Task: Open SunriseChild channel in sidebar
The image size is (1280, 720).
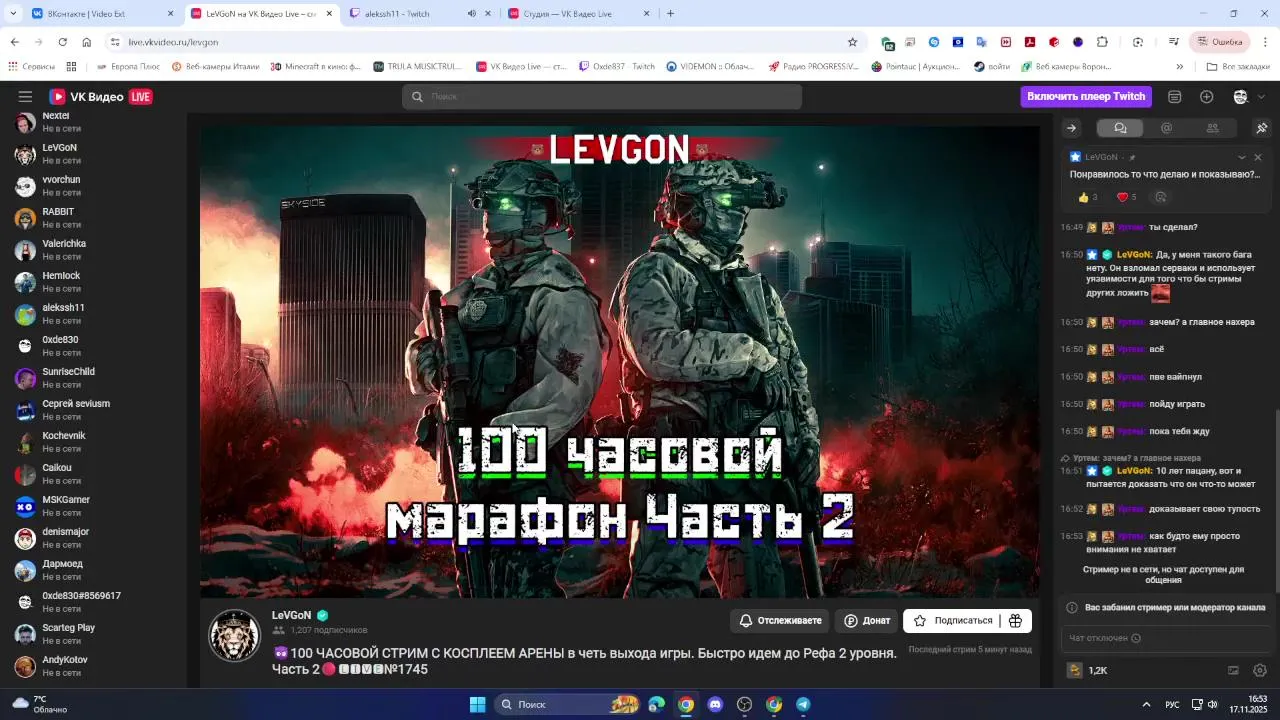Action: [x=93, y=378]
